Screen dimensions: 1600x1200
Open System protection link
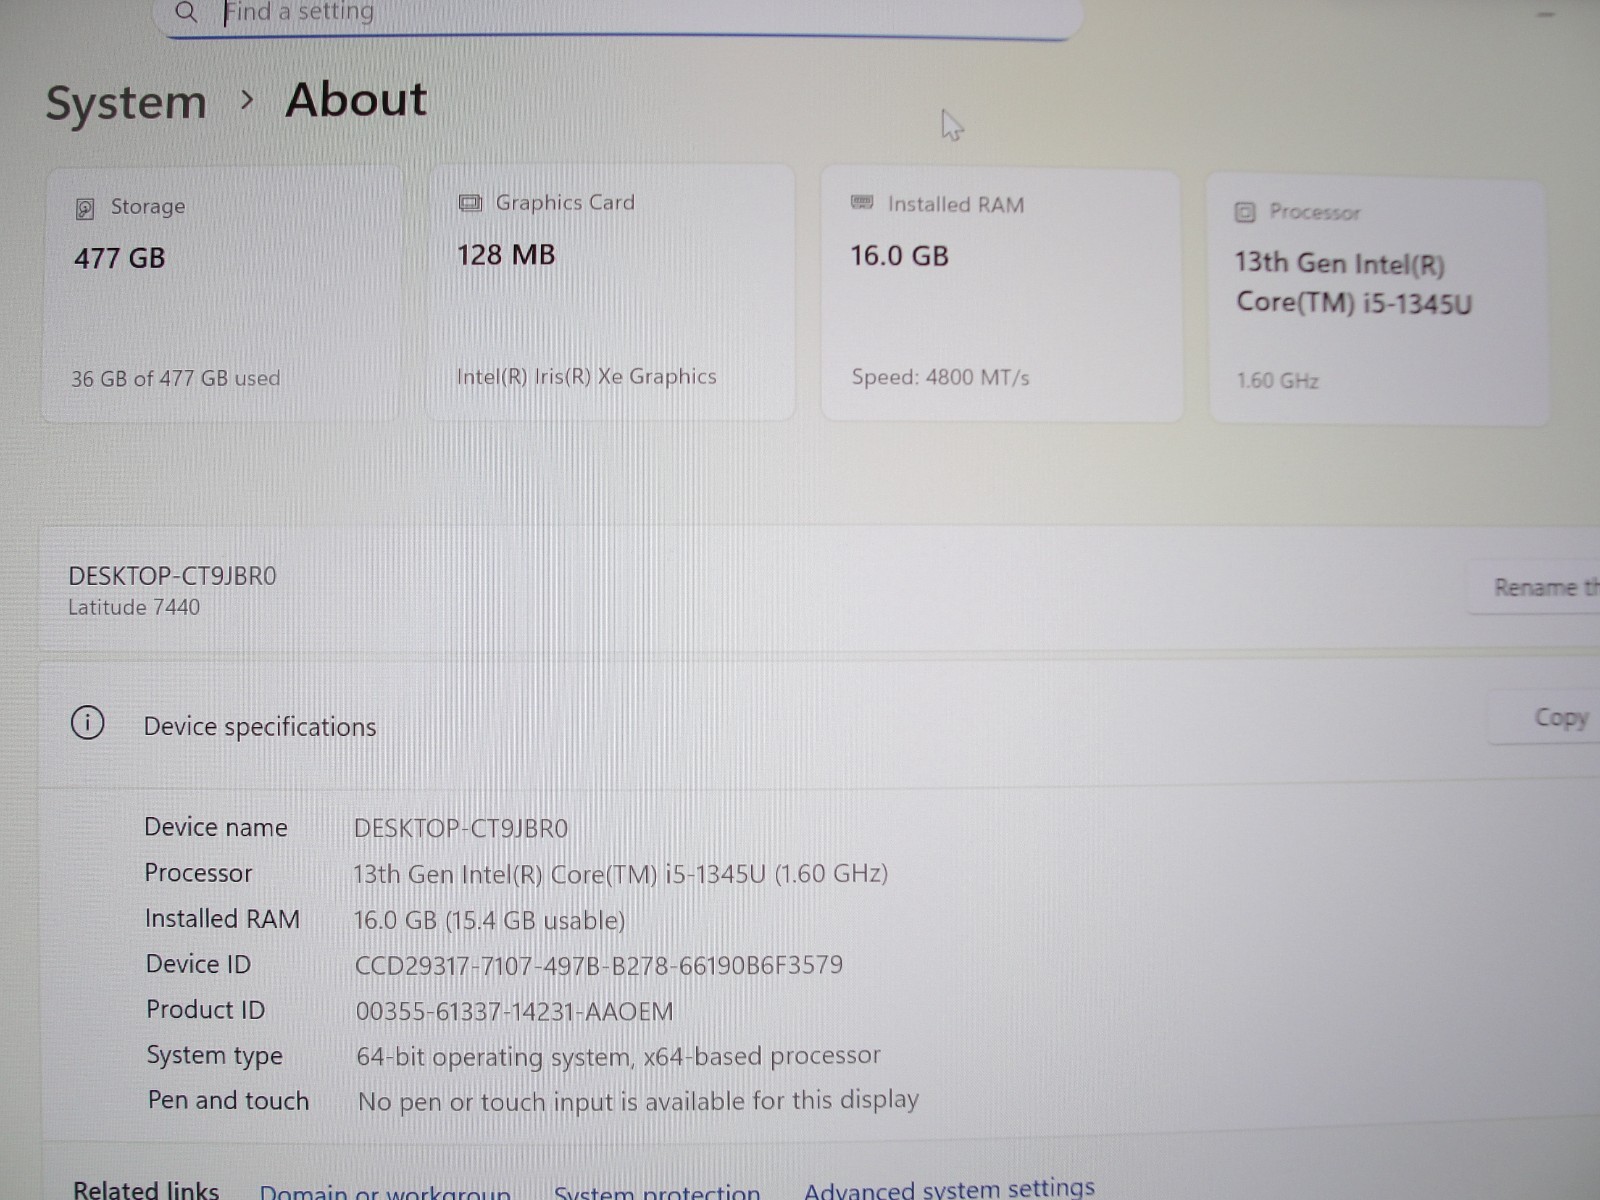pos(657,1191)
